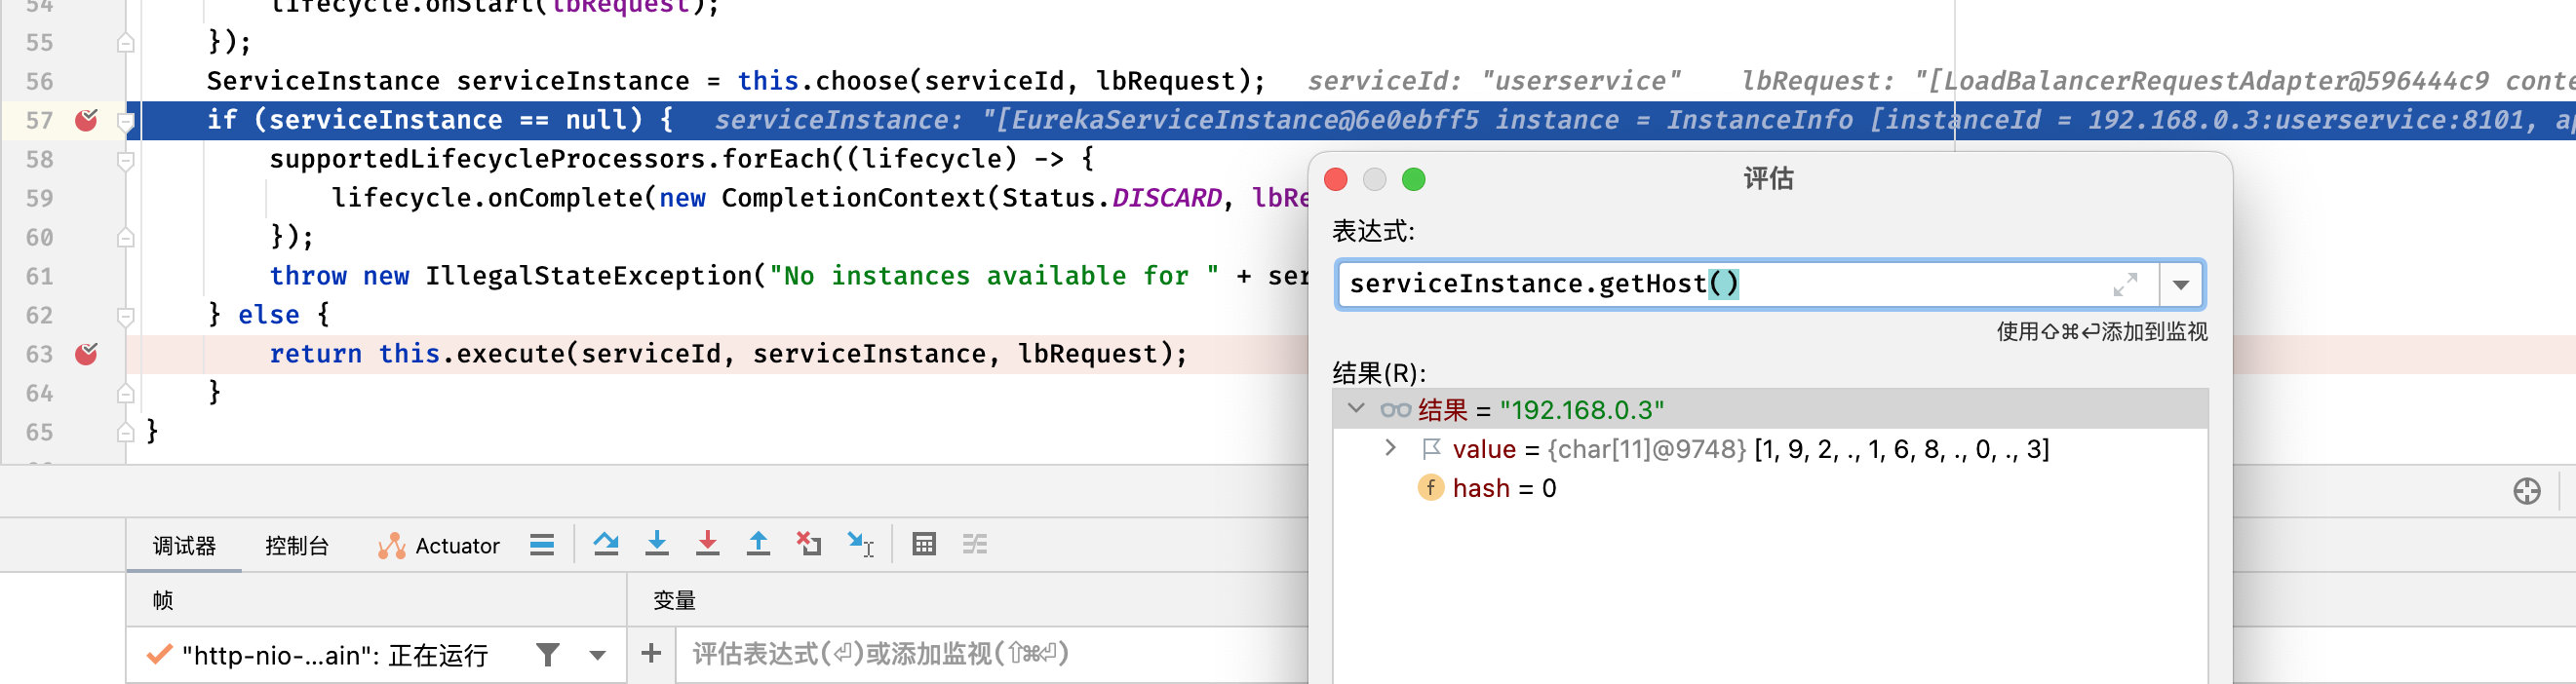2576x684 pixels.
Task: Toggle the breakpoint on line 63
Action: click(87, 354)
